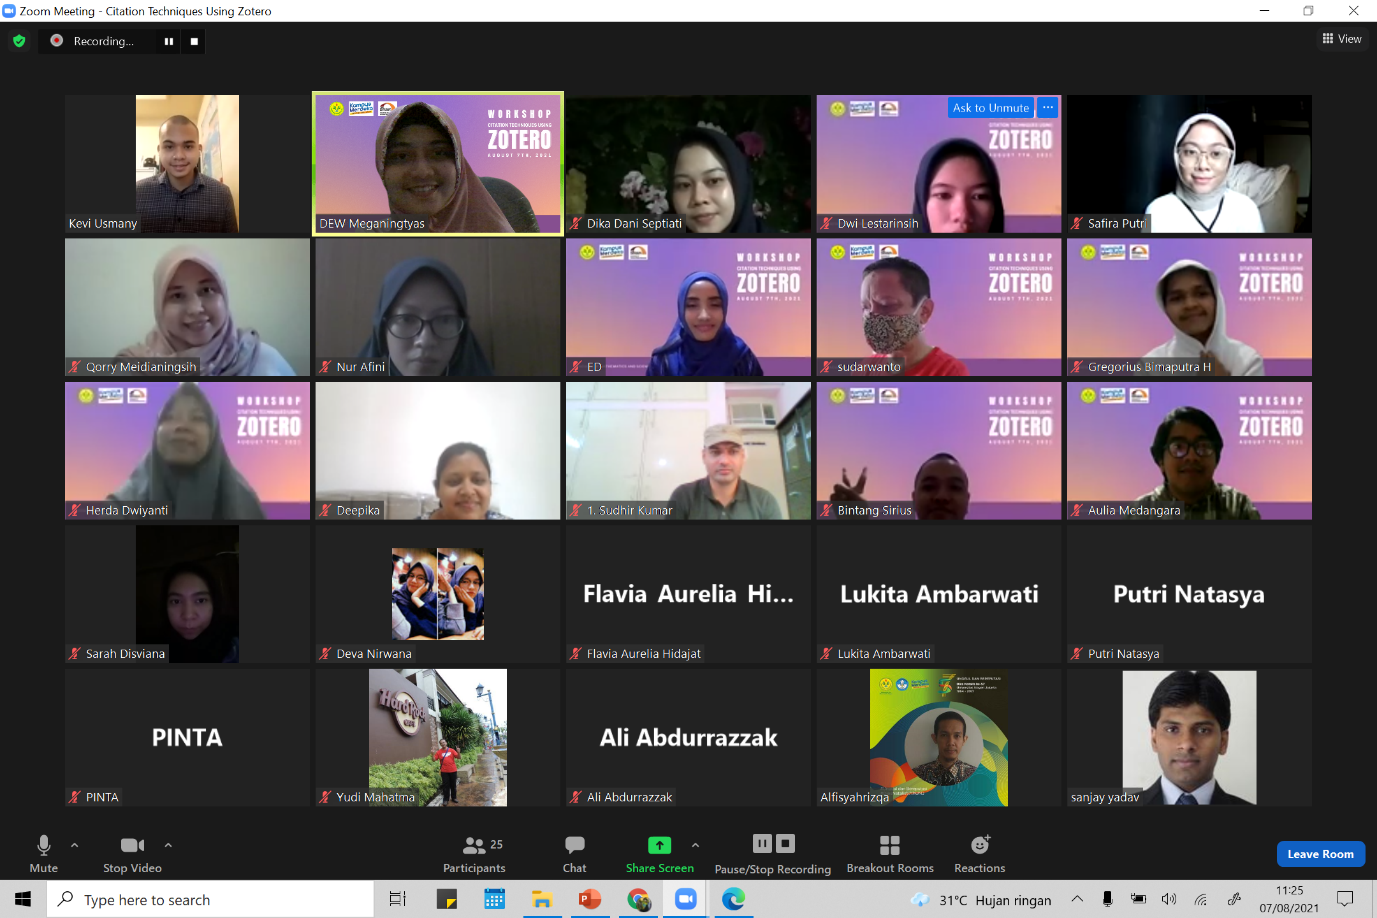Open File Explorer from the taskbar
1377x918 pixels.
tap(542, 899)
